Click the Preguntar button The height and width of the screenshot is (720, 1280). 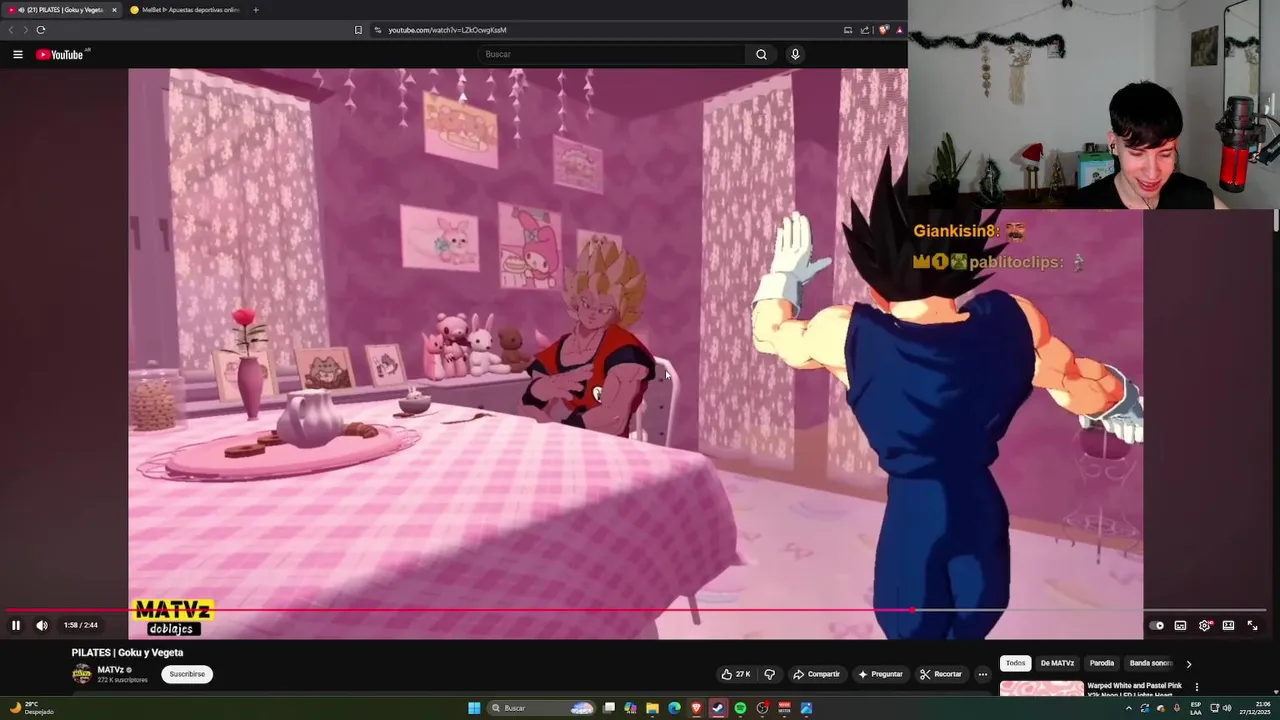coord(880,674)
